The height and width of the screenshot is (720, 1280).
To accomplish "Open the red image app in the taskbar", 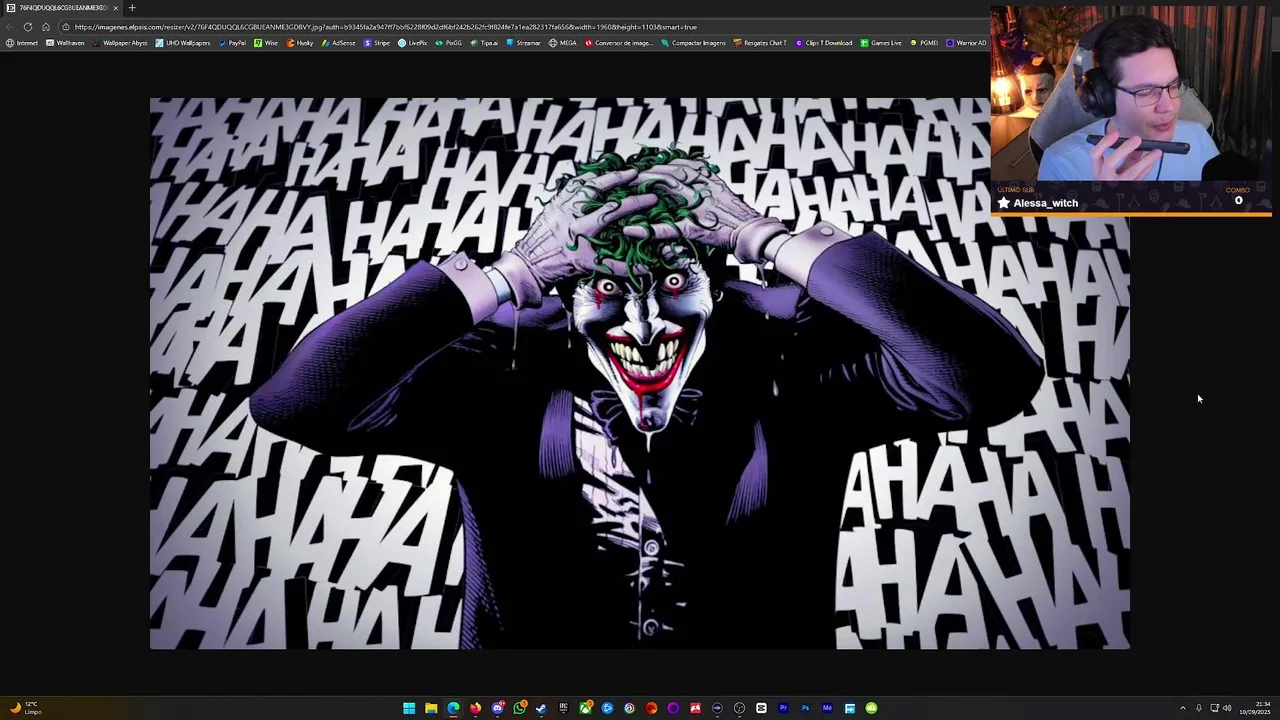I will pyautogui.click(x=695, y=708).
